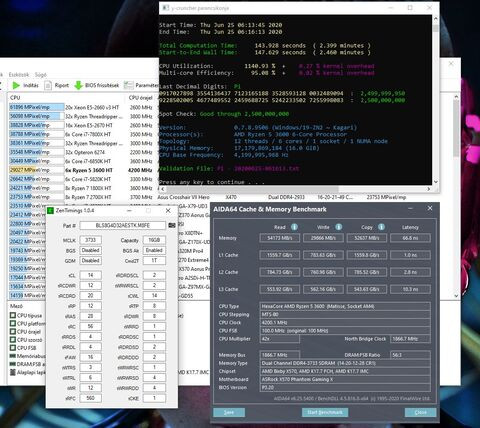Click the CPU szorzó row icon
Image resolution: width=480 pixels, height=428 pixels.
(x=13, y=340)
